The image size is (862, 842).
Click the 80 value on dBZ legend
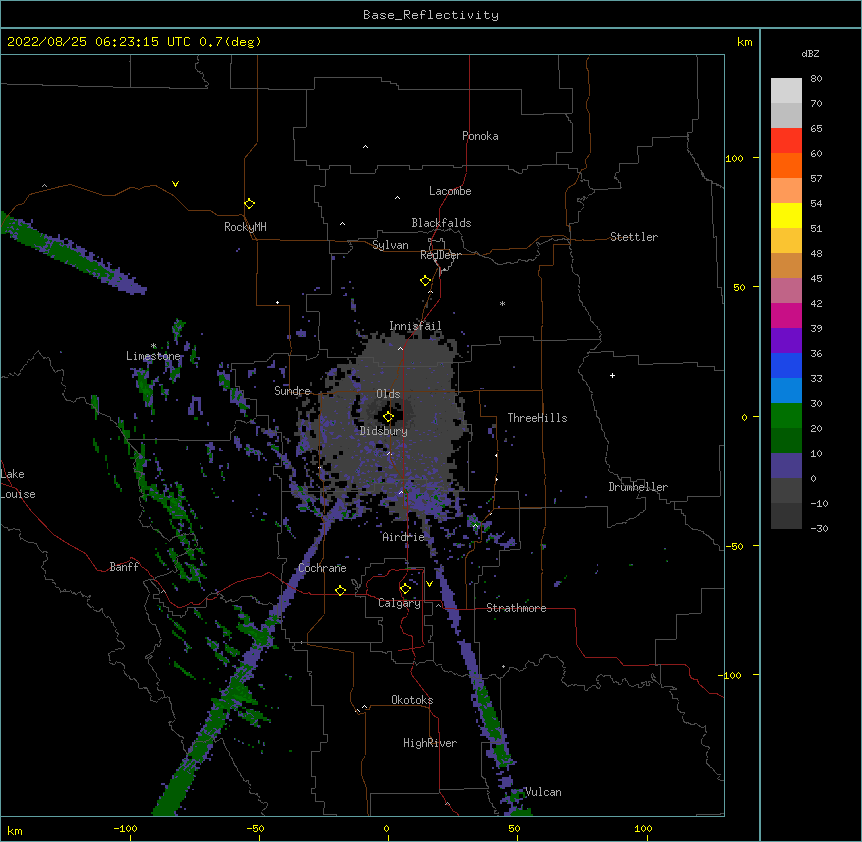click(816, 79)
